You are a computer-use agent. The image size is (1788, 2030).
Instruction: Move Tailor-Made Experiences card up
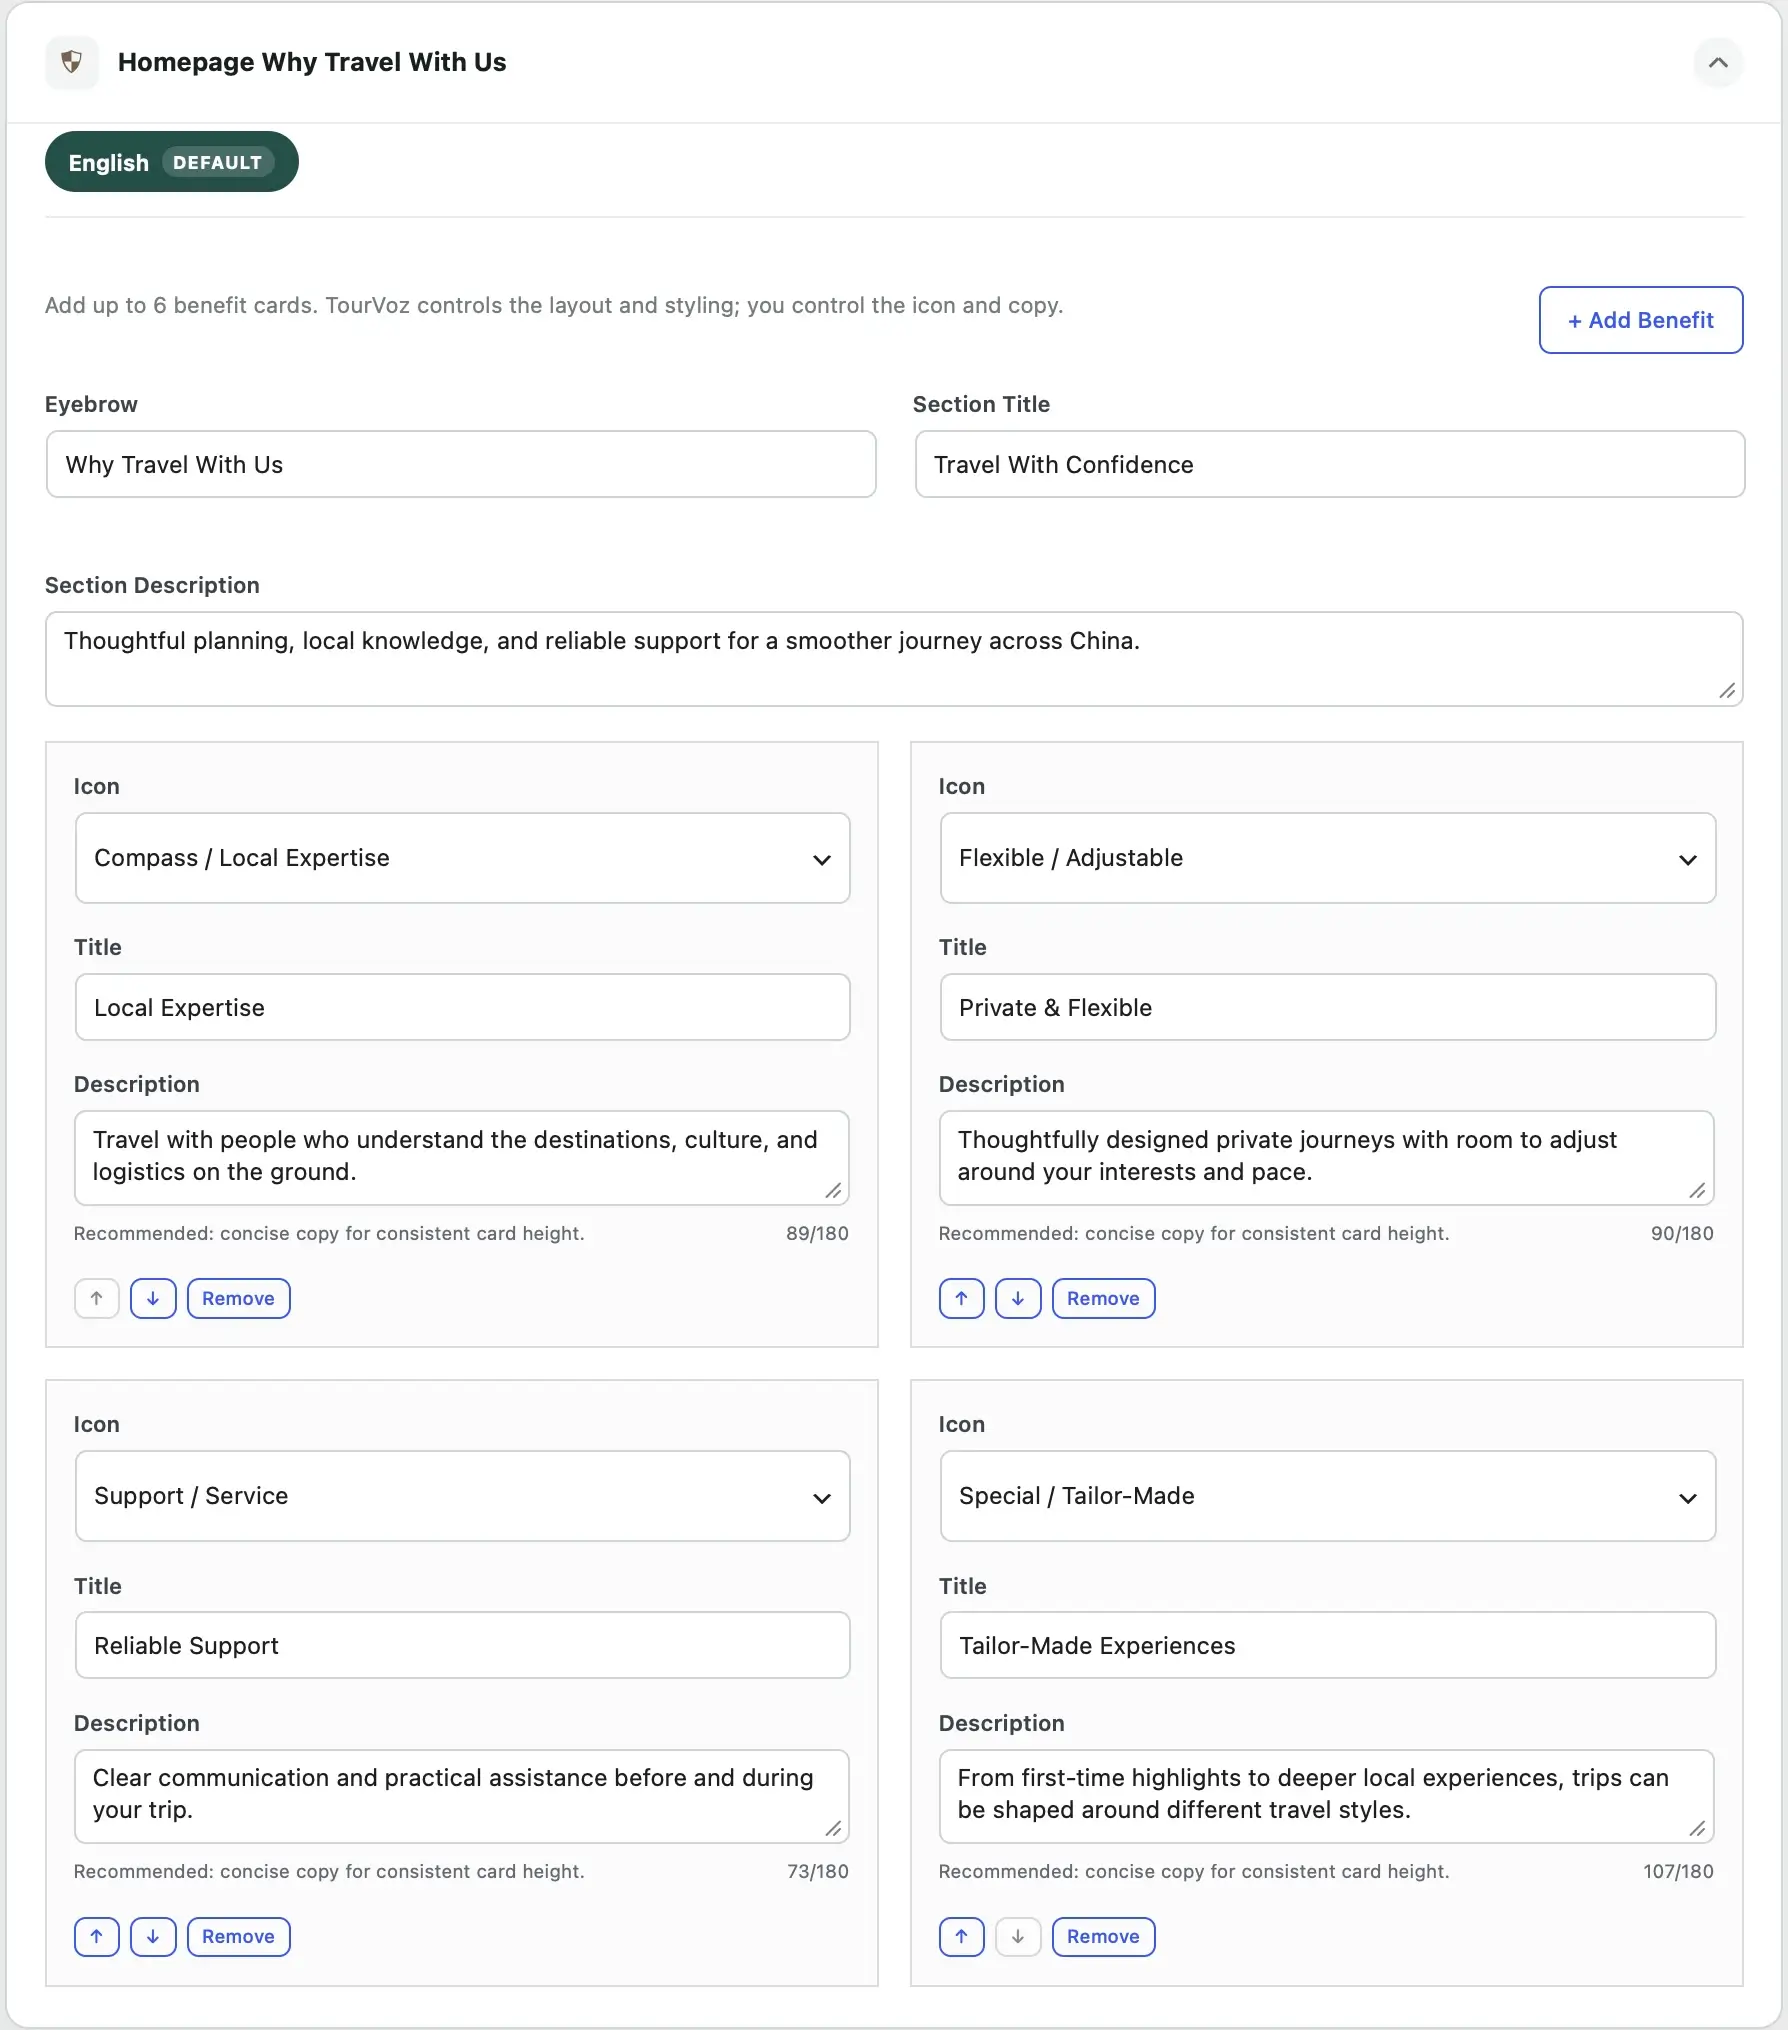(962, 1936)
